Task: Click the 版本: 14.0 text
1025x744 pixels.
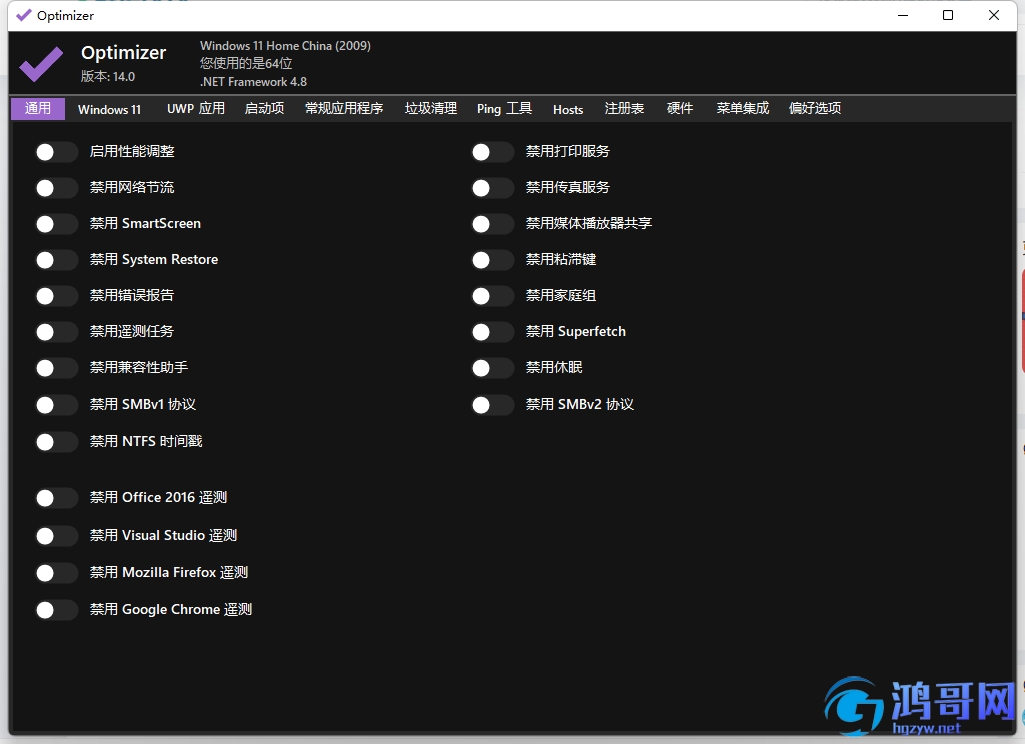Action: click(108, 76)
